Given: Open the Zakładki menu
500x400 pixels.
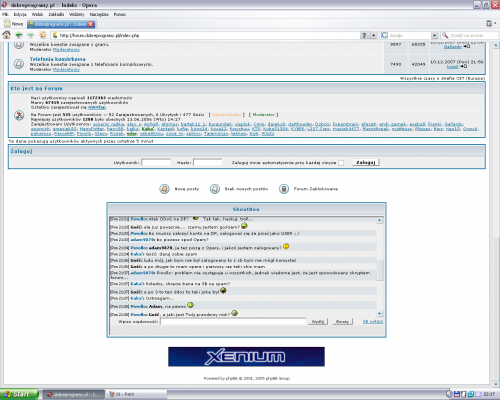Looking at the screenshot, I should 56,14.
